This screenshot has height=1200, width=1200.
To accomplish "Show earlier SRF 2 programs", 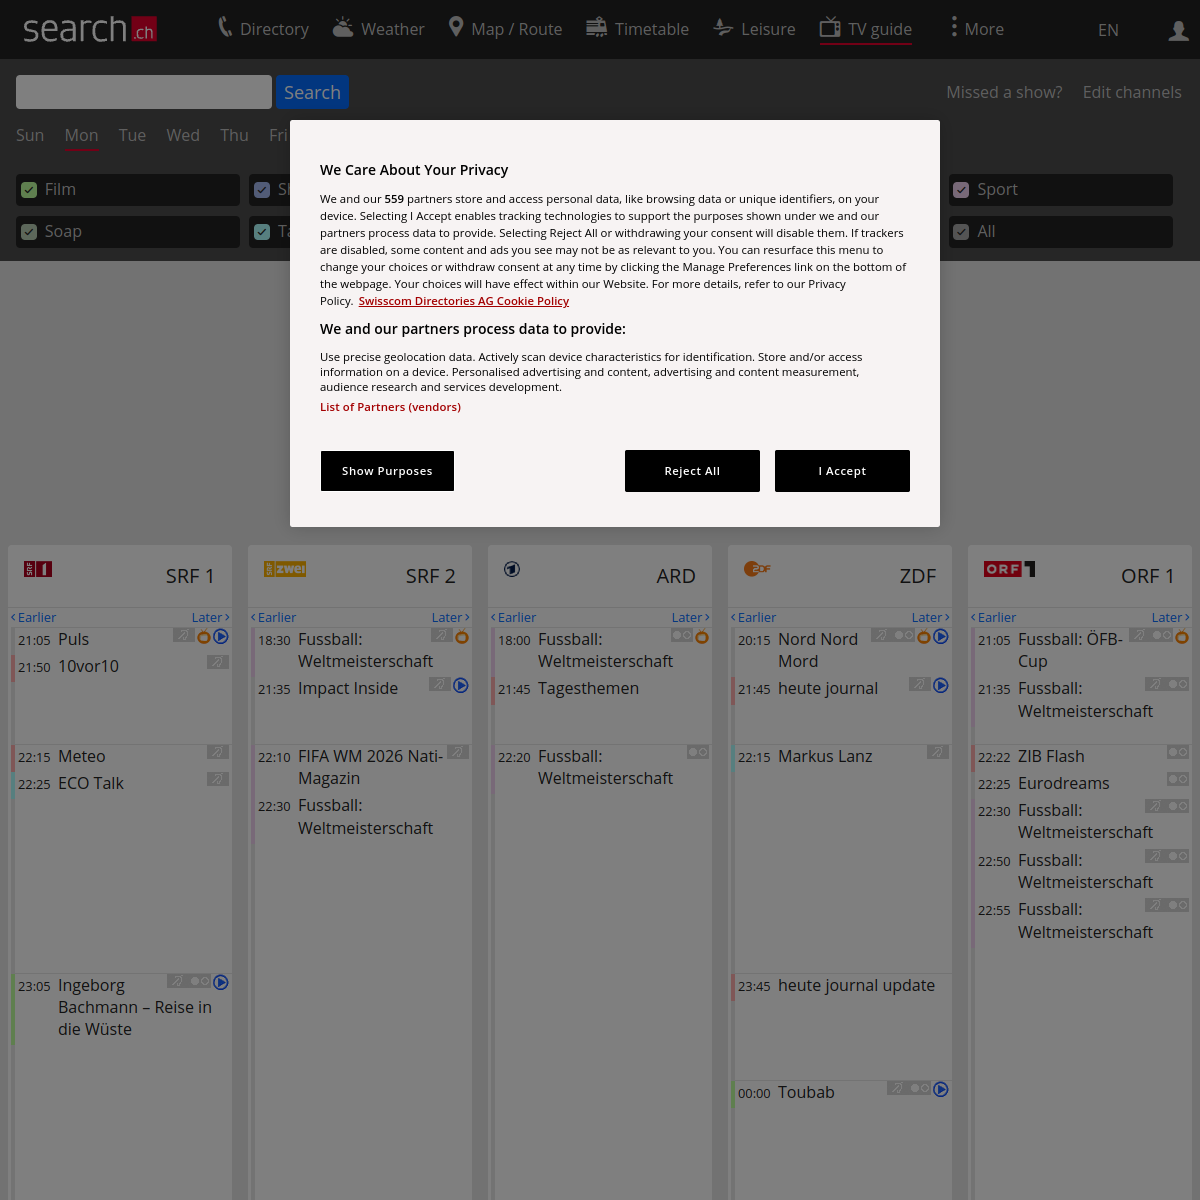I will 273,617.
